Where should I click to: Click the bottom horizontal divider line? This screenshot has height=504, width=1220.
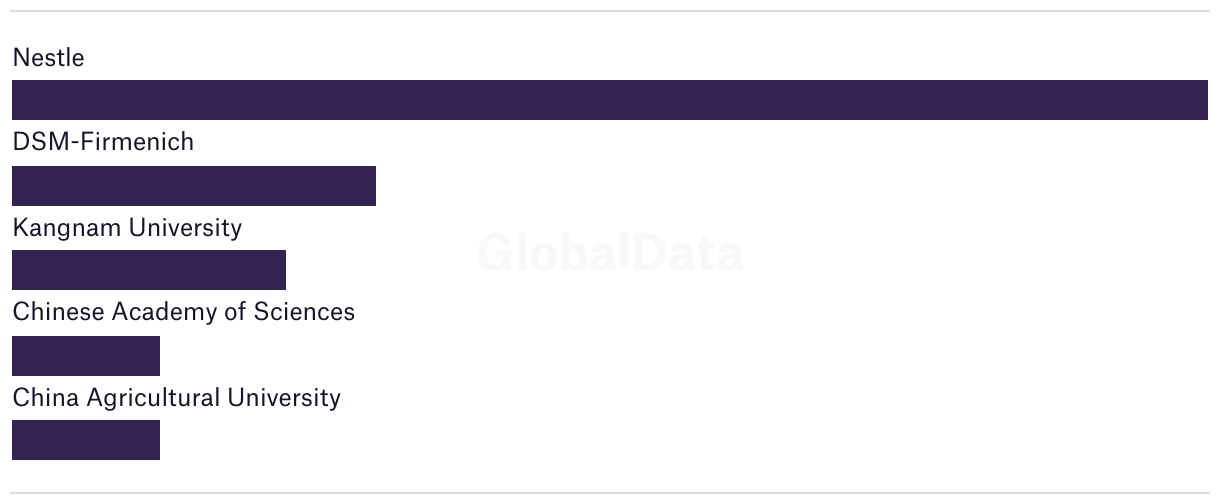tap(610, 492)
